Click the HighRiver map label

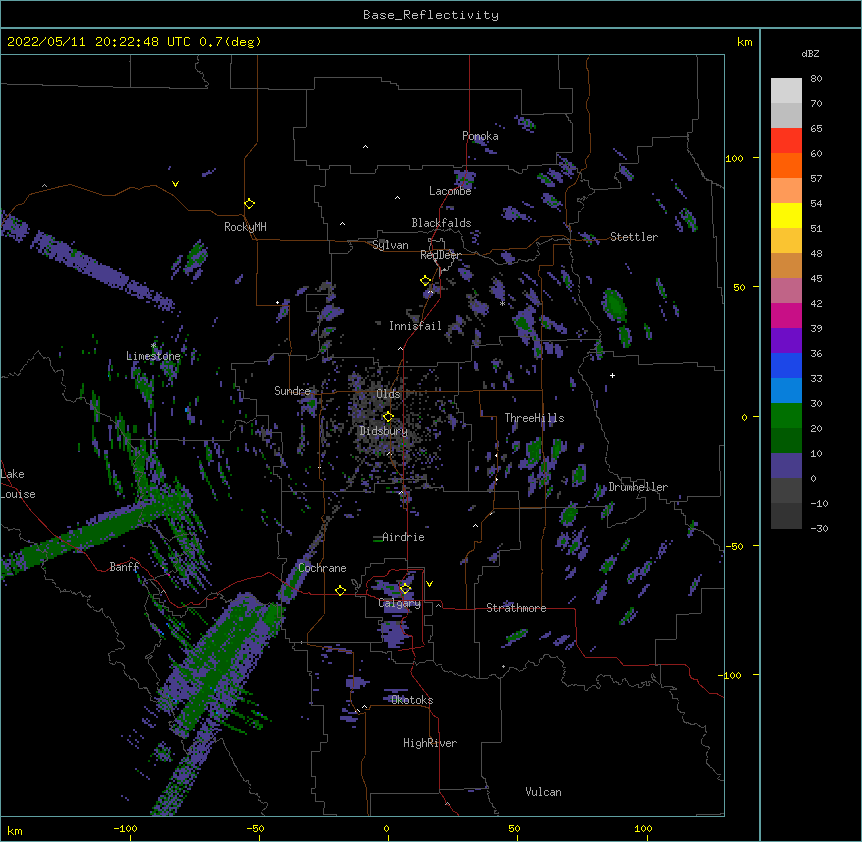pyautogui.click(x=430, y=743)
